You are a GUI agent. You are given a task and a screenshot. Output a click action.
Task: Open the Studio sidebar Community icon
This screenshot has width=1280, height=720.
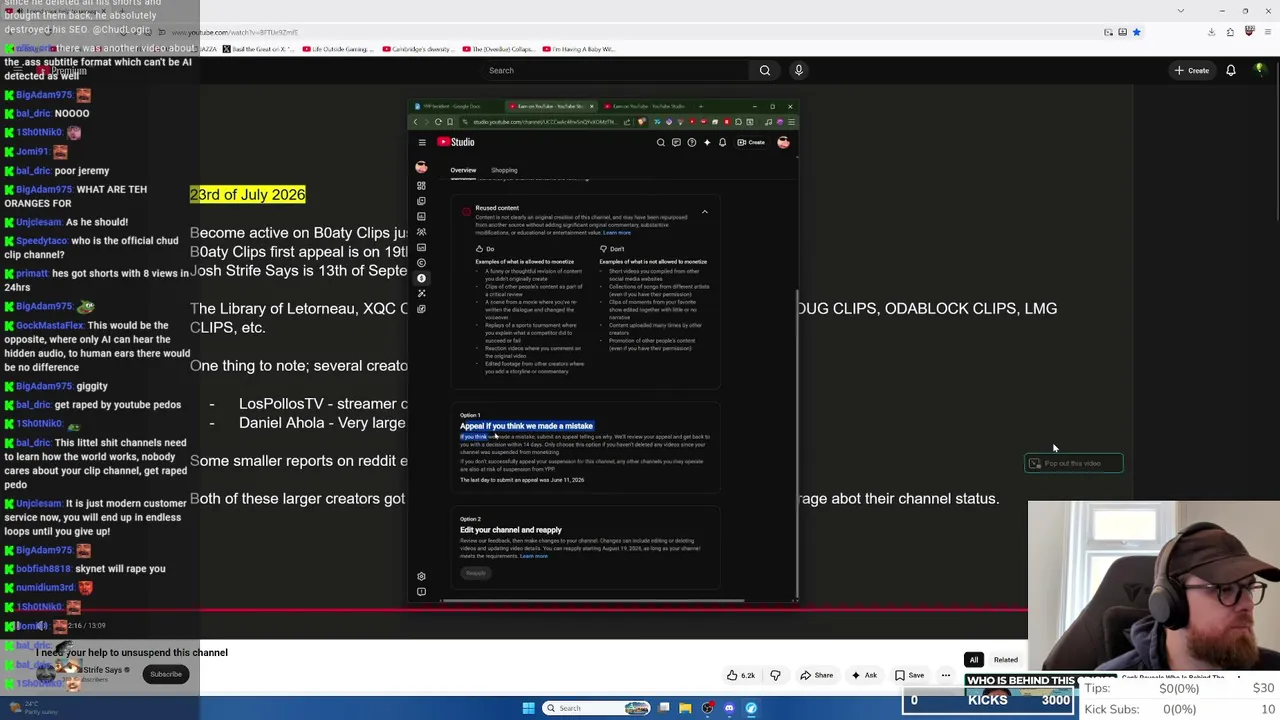(x=421, y=232)
